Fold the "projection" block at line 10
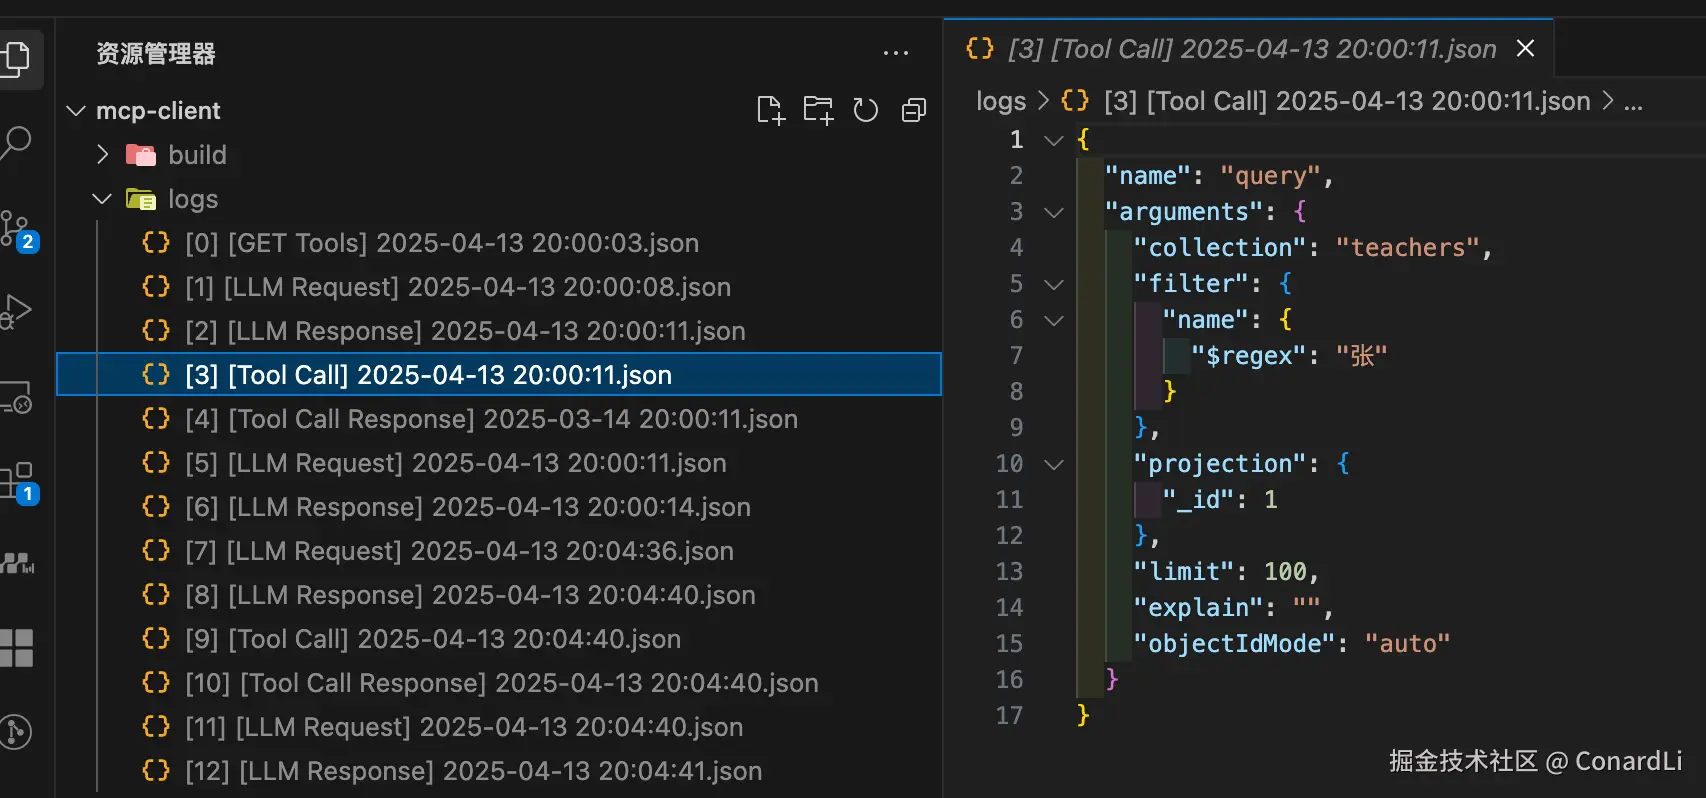The width and height of the screenshot is (1706, 798). [x=1053, y=464]
